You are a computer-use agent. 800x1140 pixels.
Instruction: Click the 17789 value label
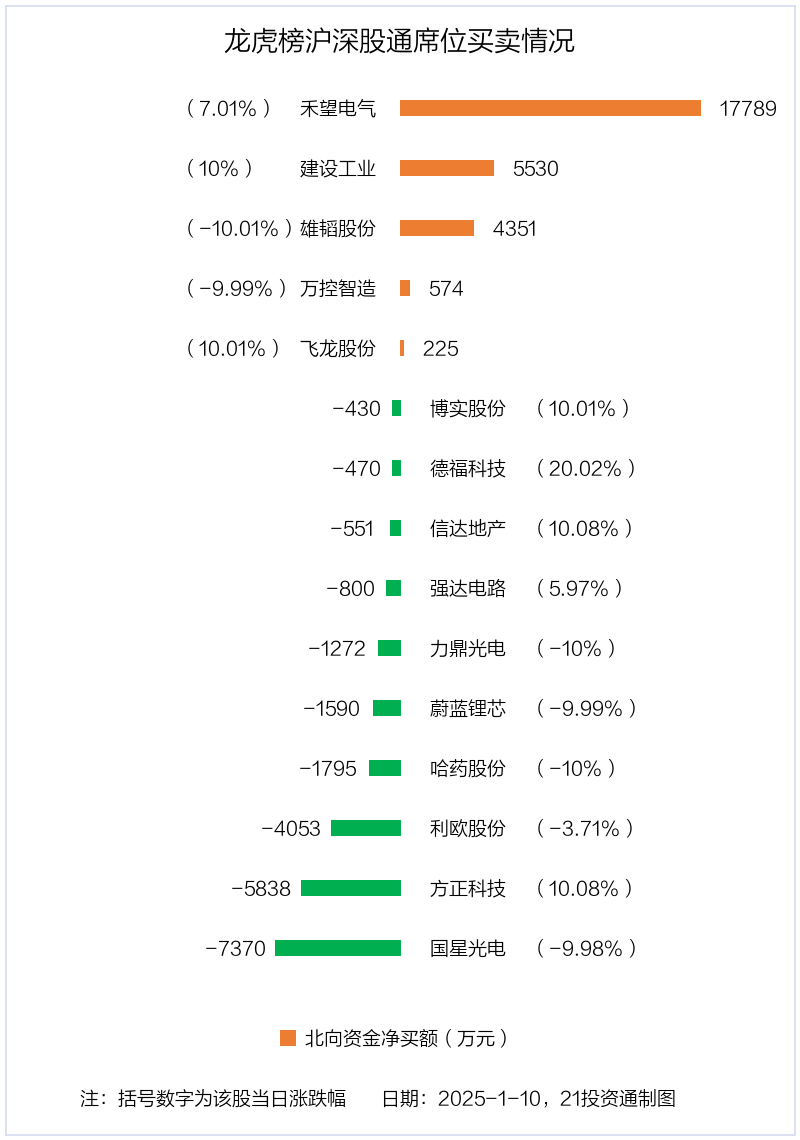pos(748,108)
